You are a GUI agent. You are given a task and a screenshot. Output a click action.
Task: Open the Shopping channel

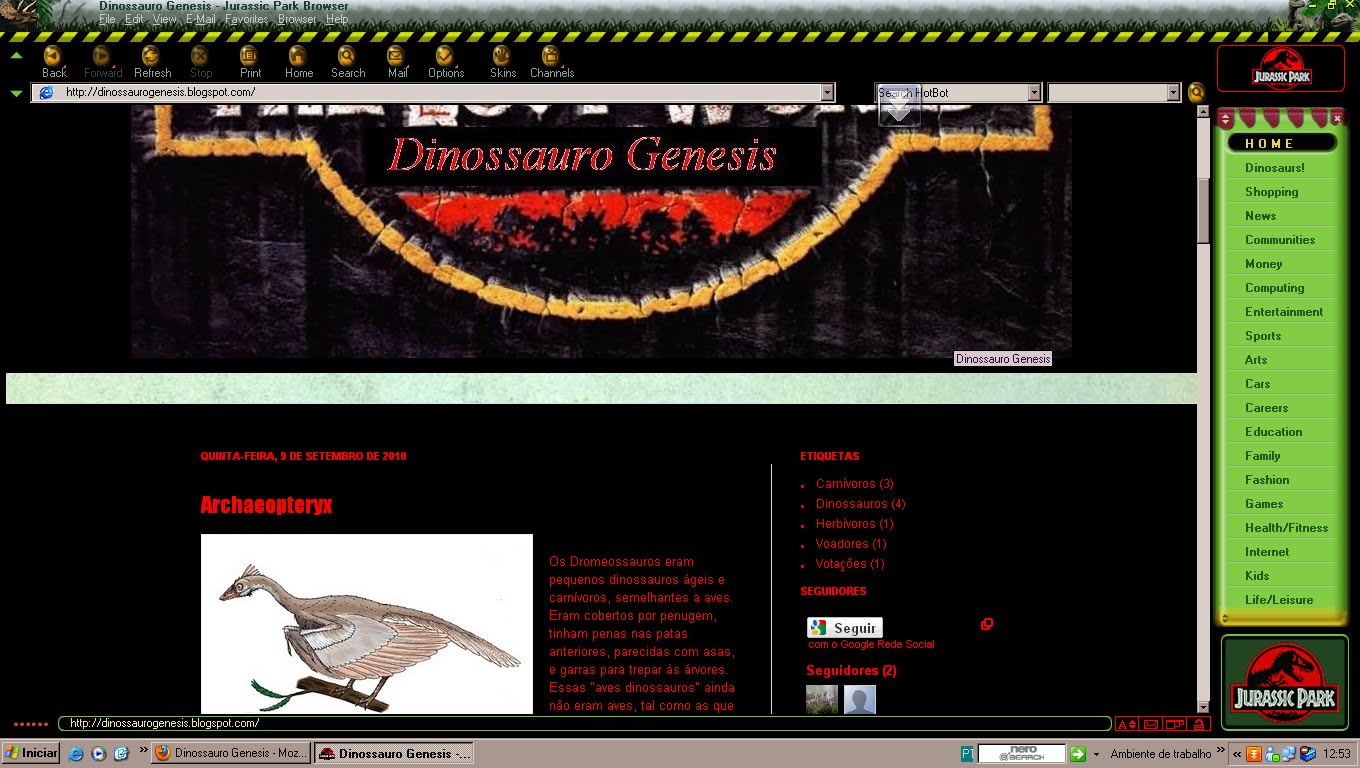point(1271,192)
